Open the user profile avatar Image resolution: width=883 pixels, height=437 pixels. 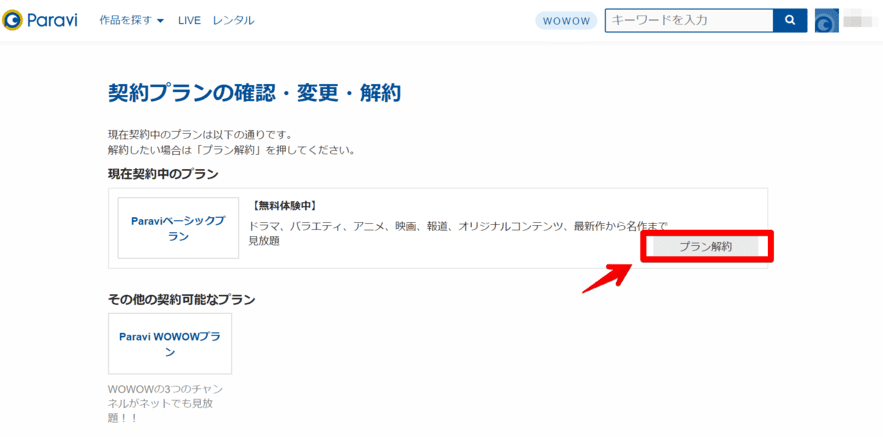pyautogui.click(x=827, y=21)
